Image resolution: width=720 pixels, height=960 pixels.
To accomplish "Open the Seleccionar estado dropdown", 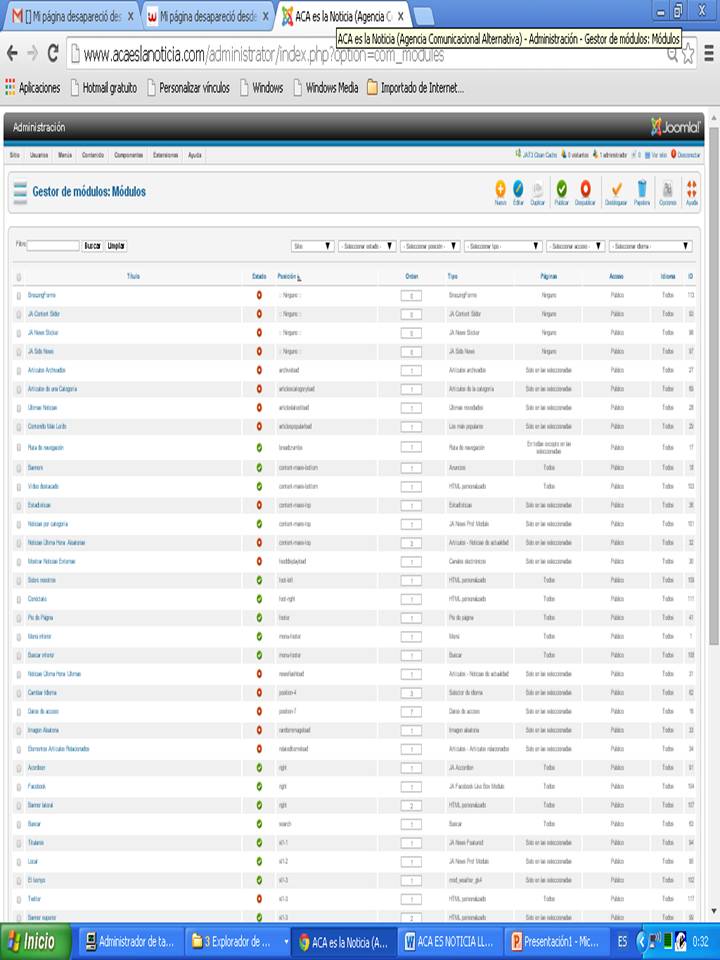I will coord(367,246).
